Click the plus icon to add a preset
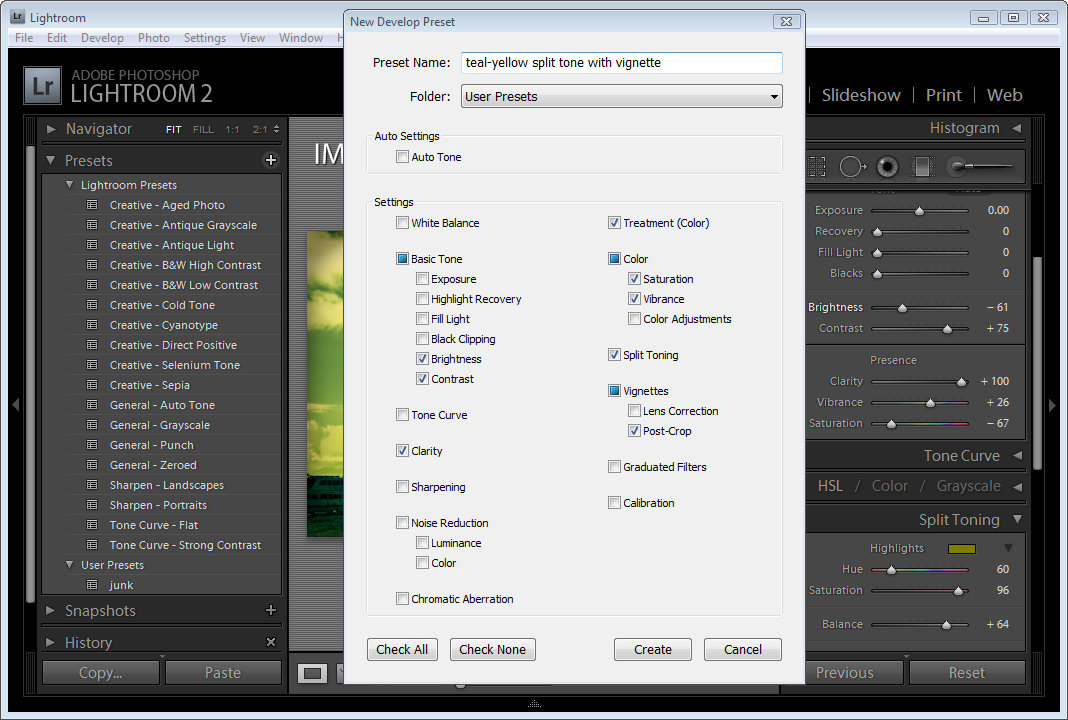This screenshot has width=1068, height=720. tap(270, 160)
